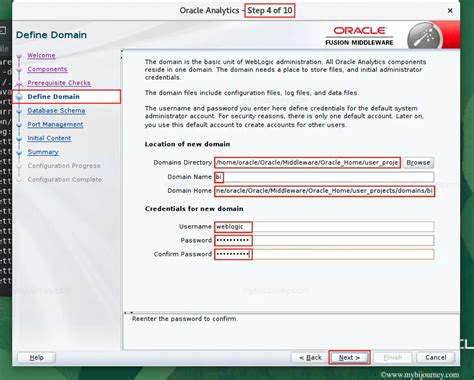Click the Summary step bullet icon
Screen dimensions: 474x380
[19, 152]
